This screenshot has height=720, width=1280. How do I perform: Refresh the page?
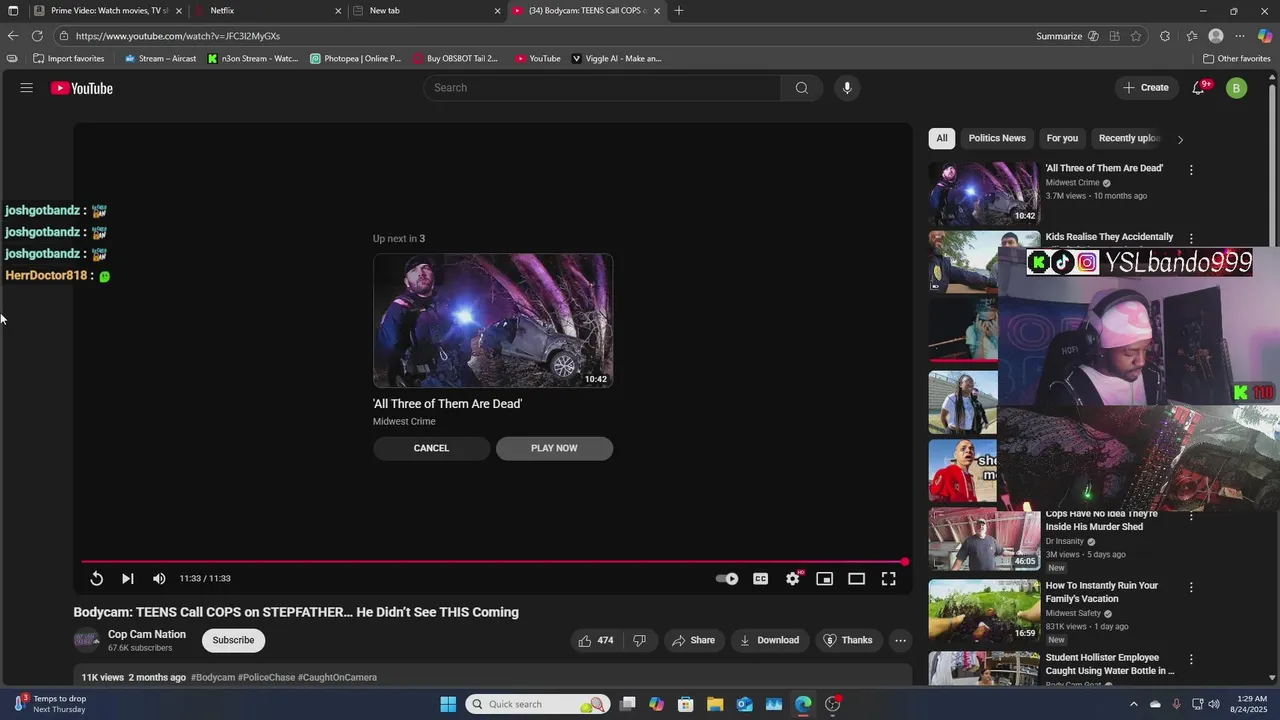click(x=37, y=36)
